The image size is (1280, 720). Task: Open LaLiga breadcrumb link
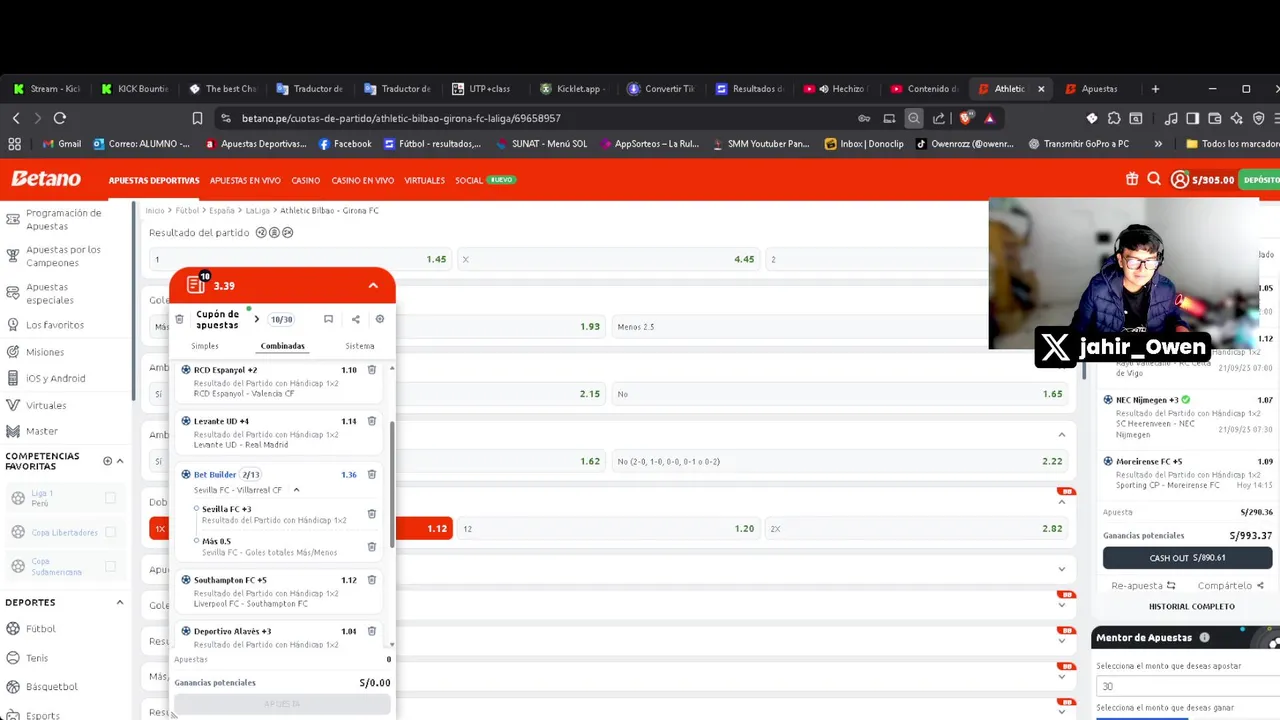258,211
